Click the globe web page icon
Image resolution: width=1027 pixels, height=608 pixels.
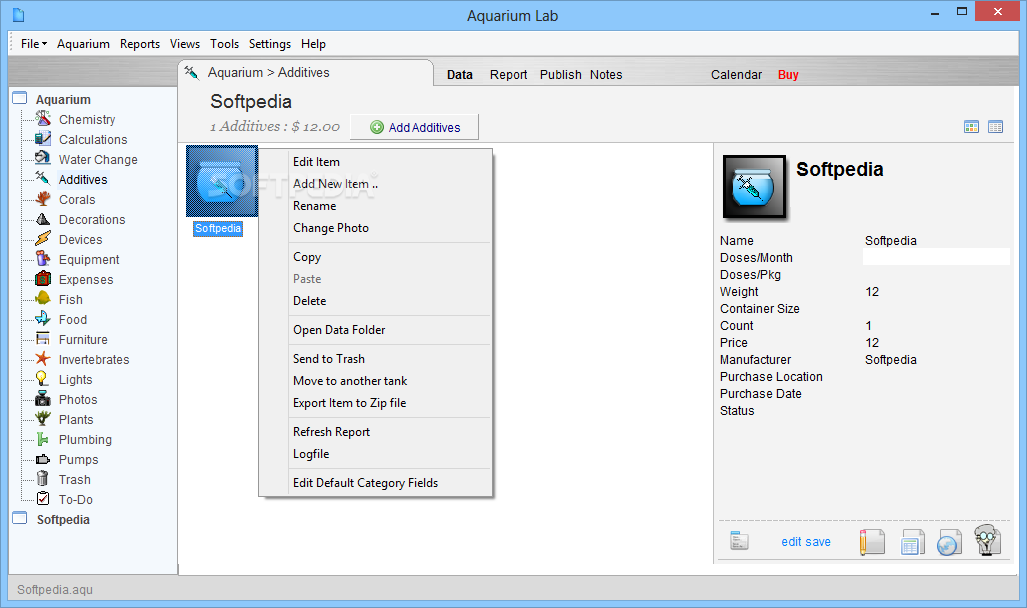point(949,542)
